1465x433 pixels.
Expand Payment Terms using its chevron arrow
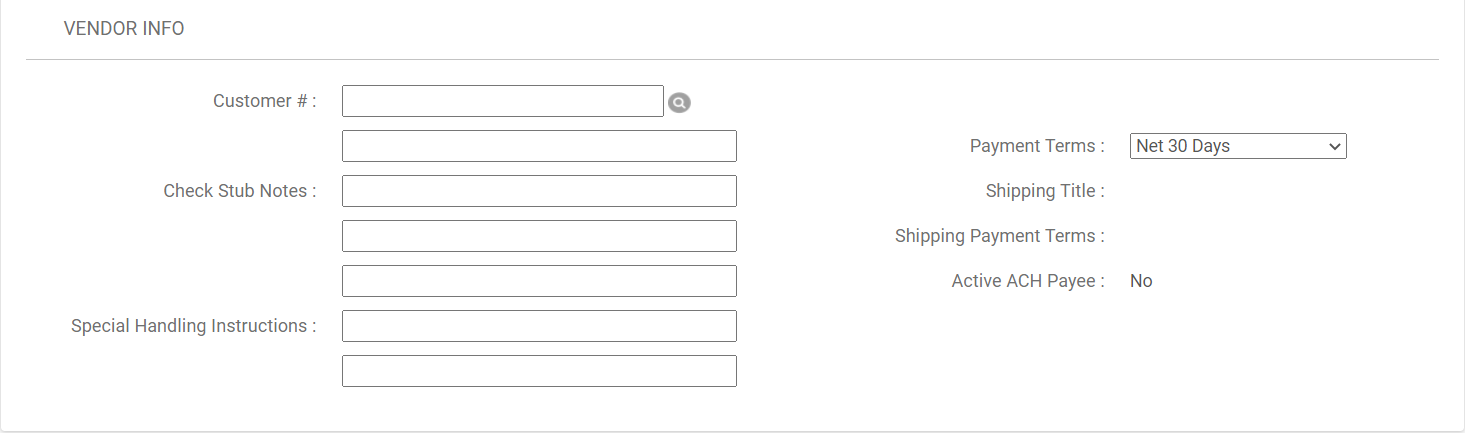pos(1334,146)
